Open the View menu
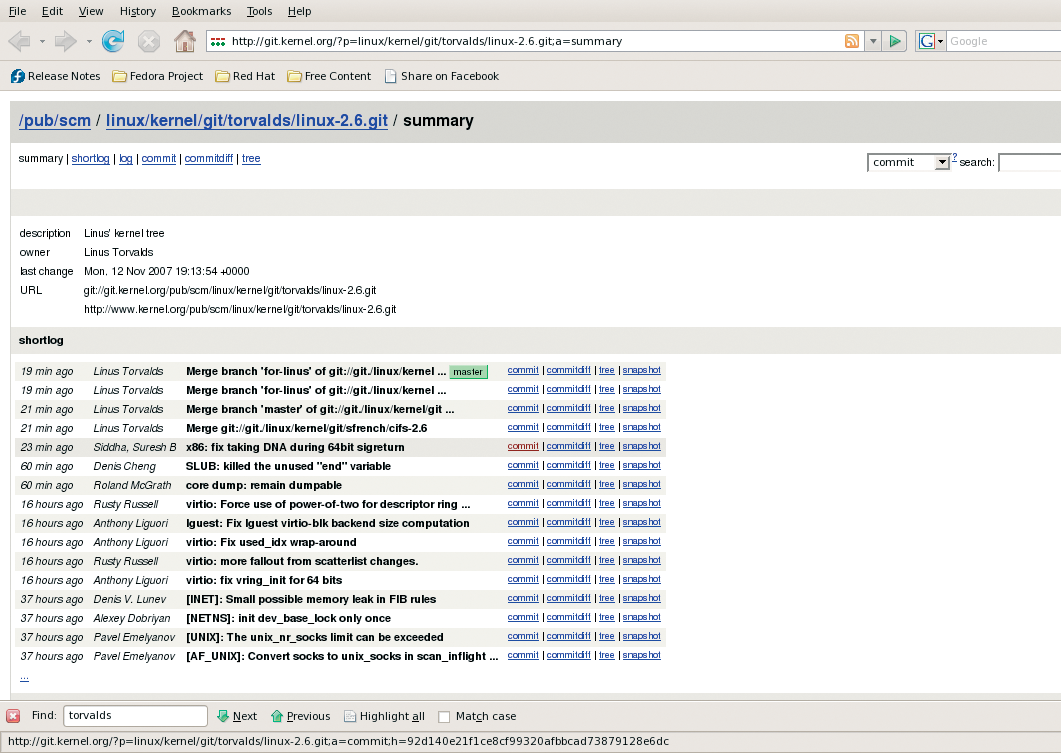Viewport: 1061px width, 753px height. (x=91, y=11)
